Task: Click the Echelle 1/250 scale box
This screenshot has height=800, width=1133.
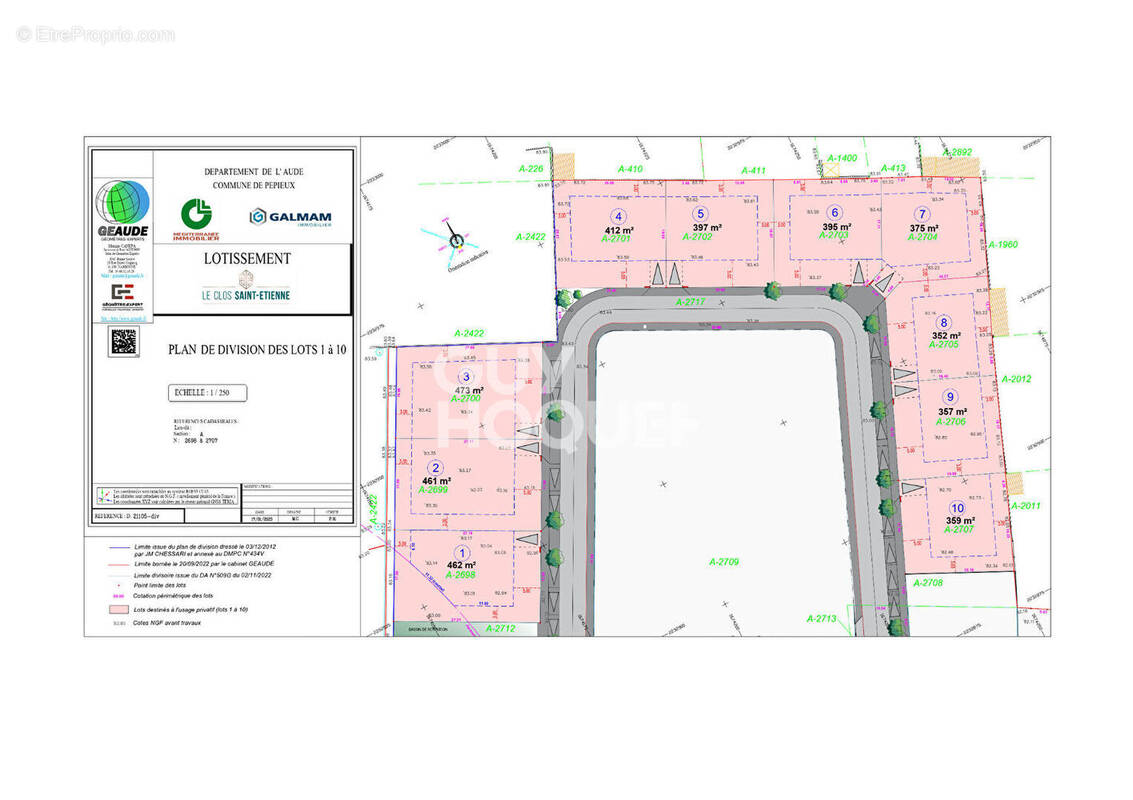Action: click(x=203, y=393)
